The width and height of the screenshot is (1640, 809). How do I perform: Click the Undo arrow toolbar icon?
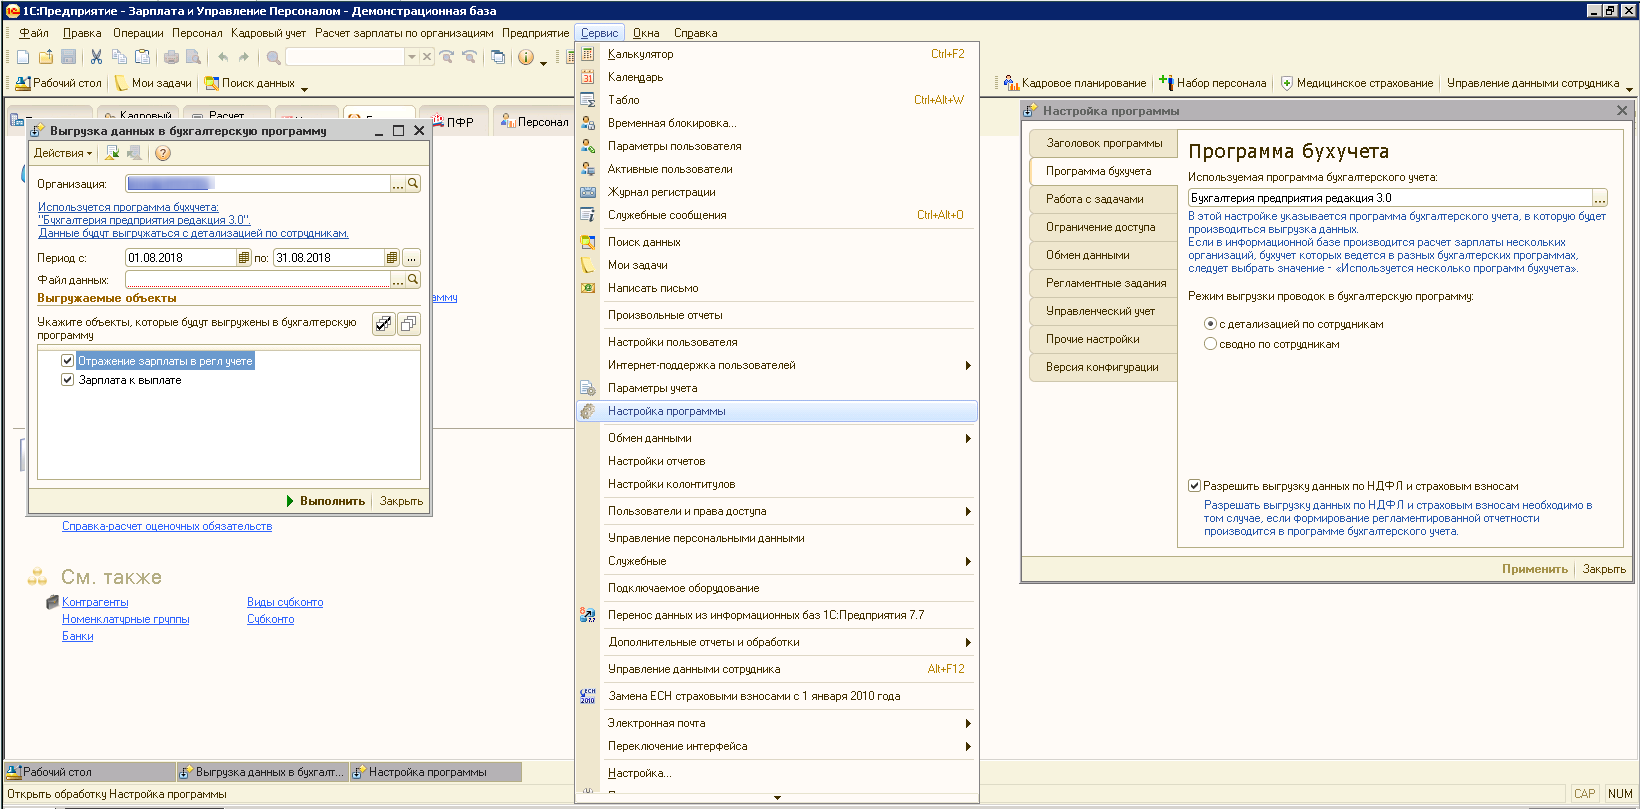coord(223,57)
